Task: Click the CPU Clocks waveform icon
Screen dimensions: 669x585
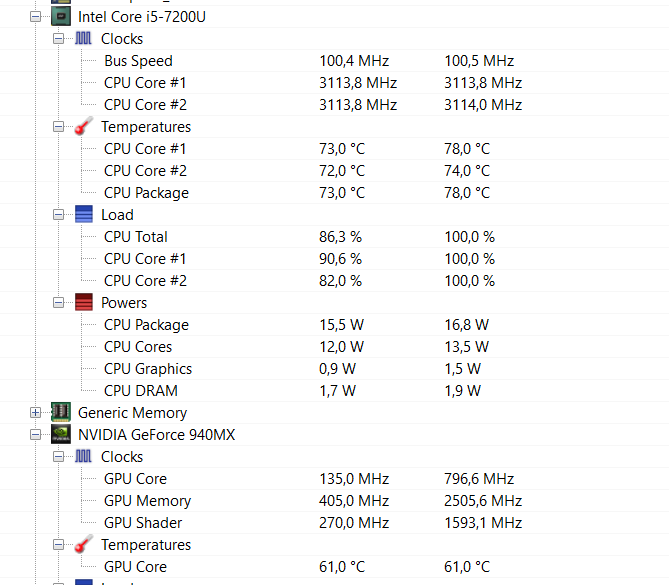Action: [x=84, y=39]
